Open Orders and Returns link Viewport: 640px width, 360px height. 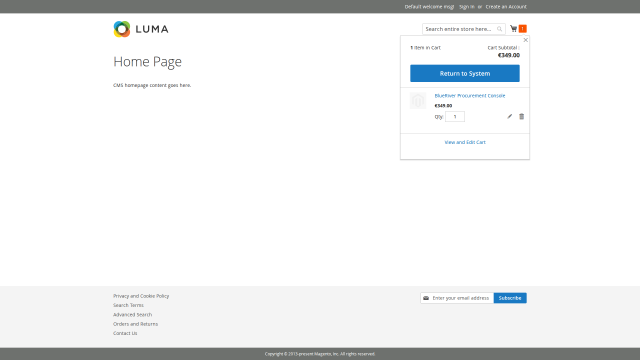pos(135,324)
